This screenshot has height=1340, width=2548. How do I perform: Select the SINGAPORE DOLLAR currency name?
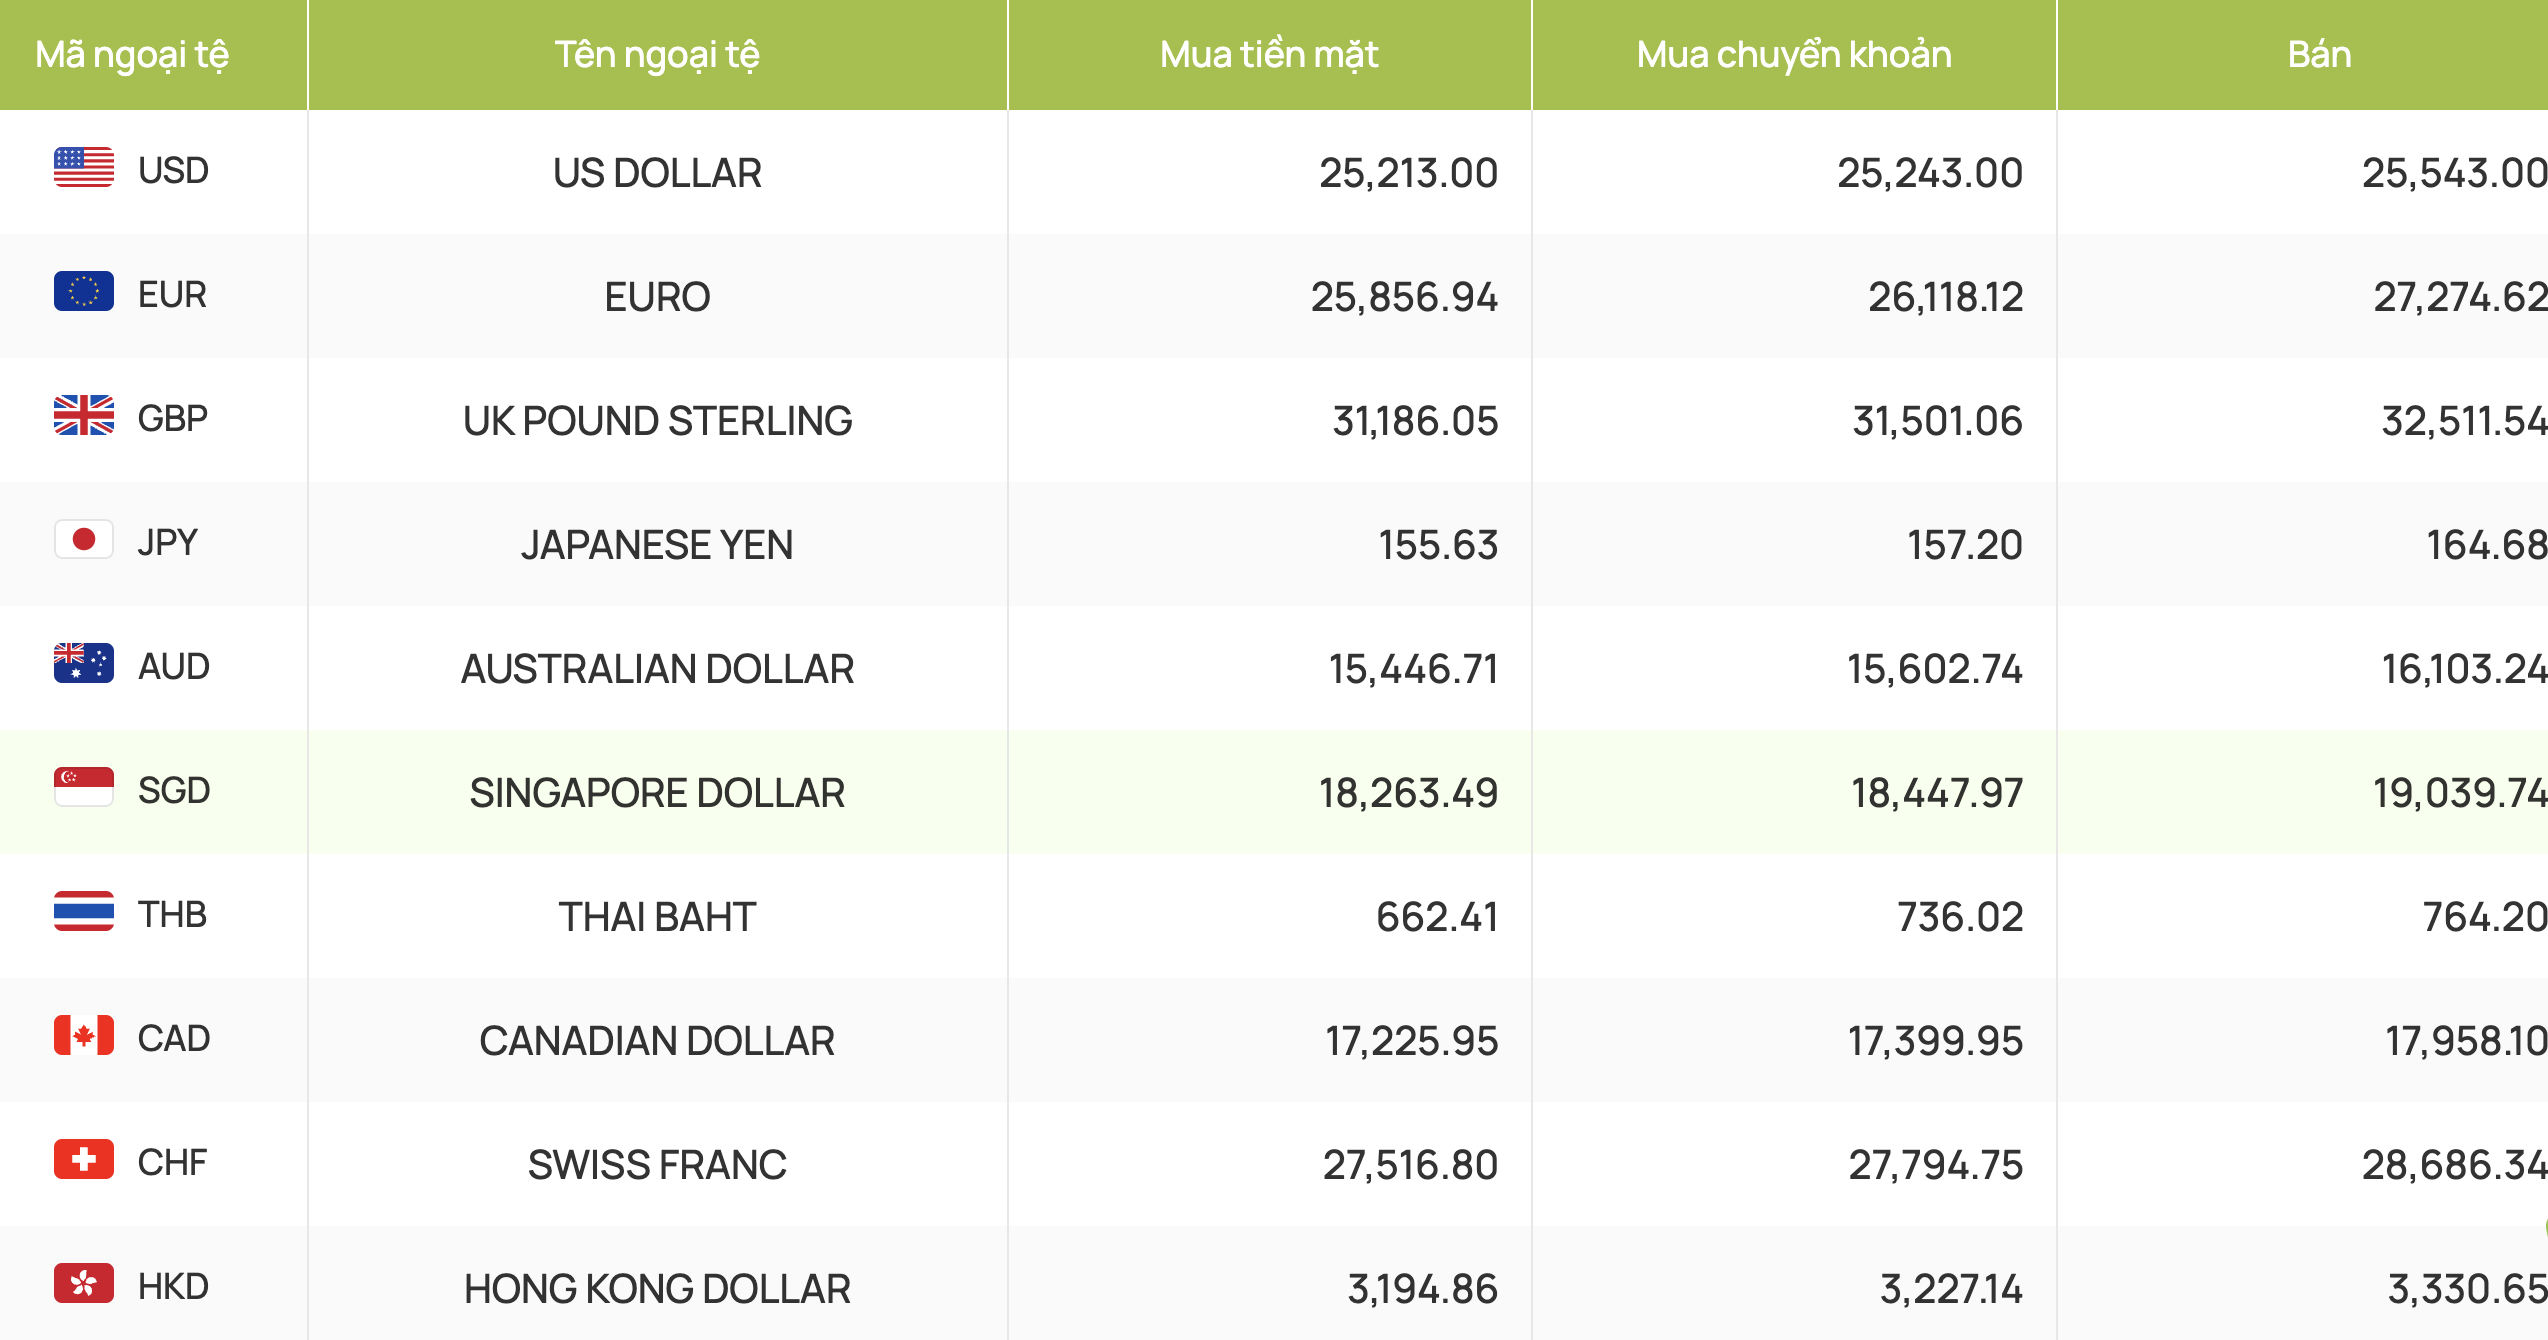(657, 793)
